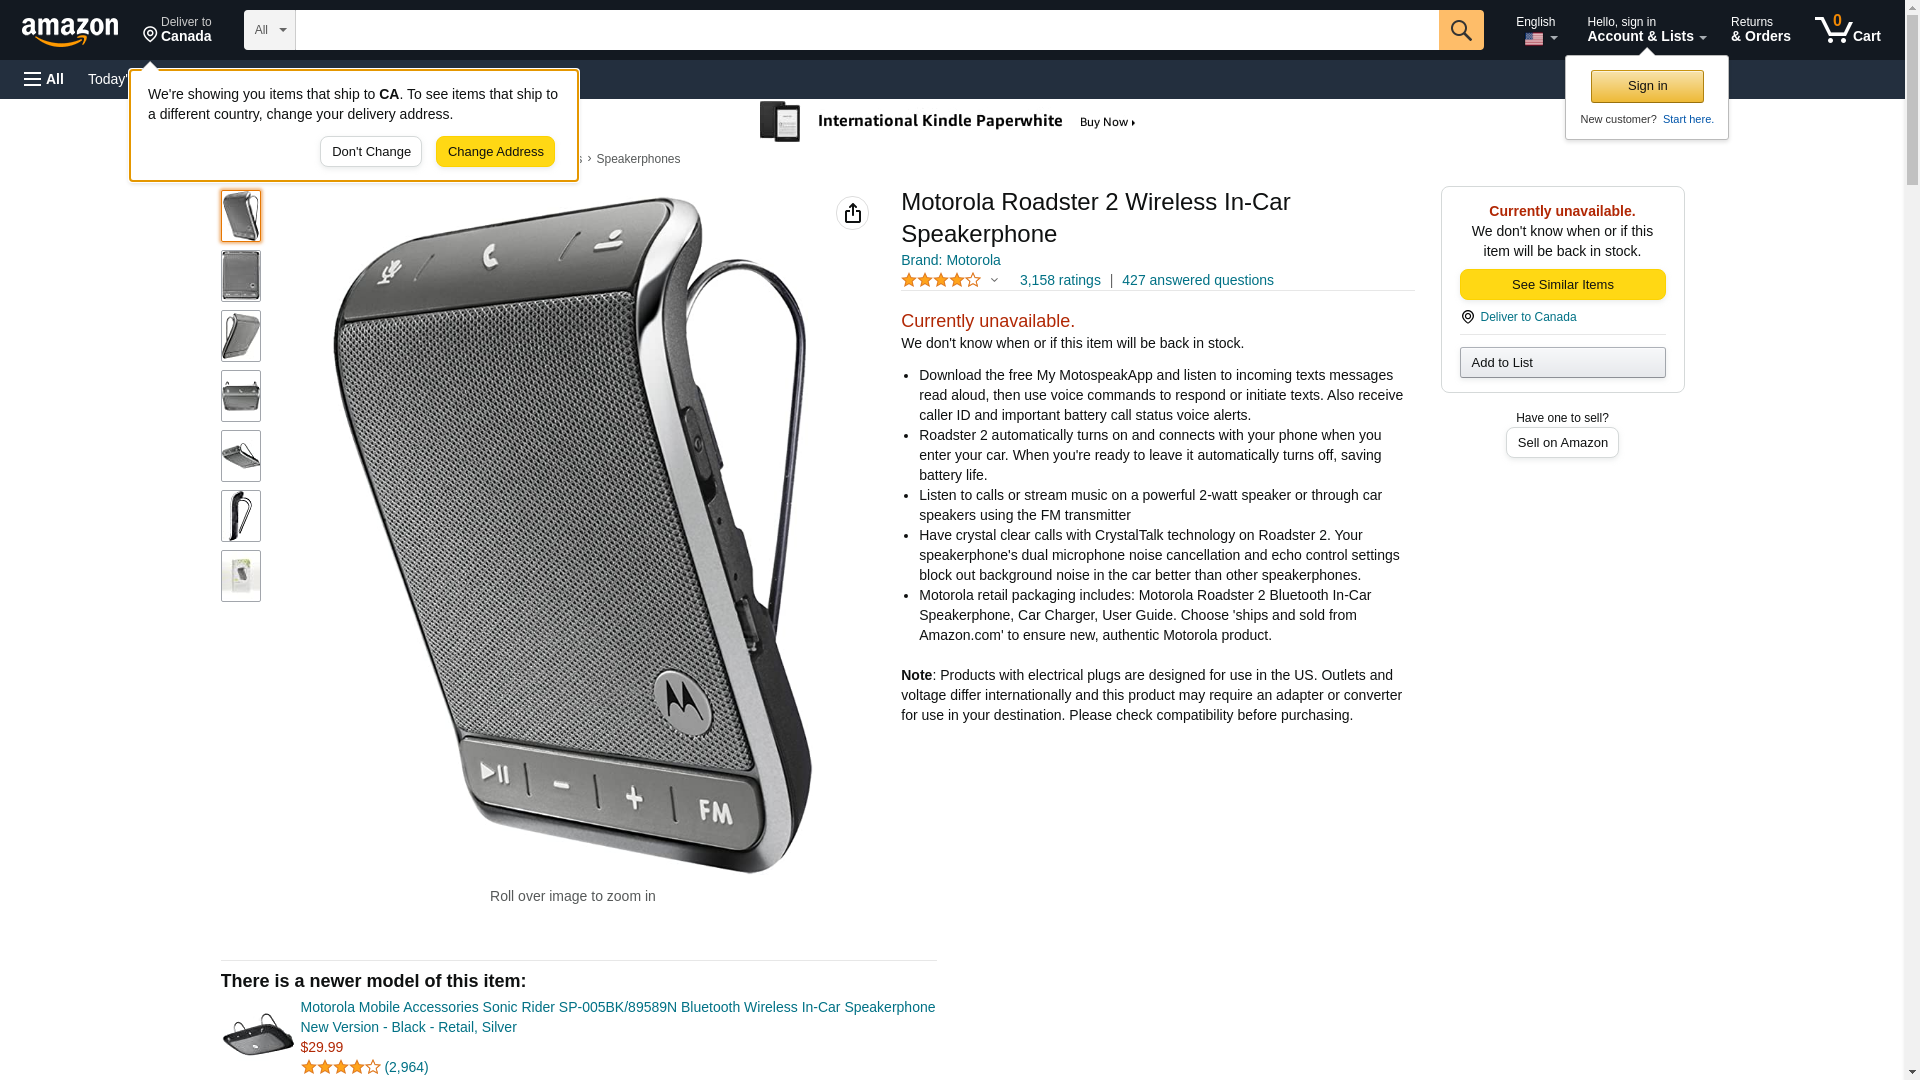Expand the All search category dropdown

[270, 30]
